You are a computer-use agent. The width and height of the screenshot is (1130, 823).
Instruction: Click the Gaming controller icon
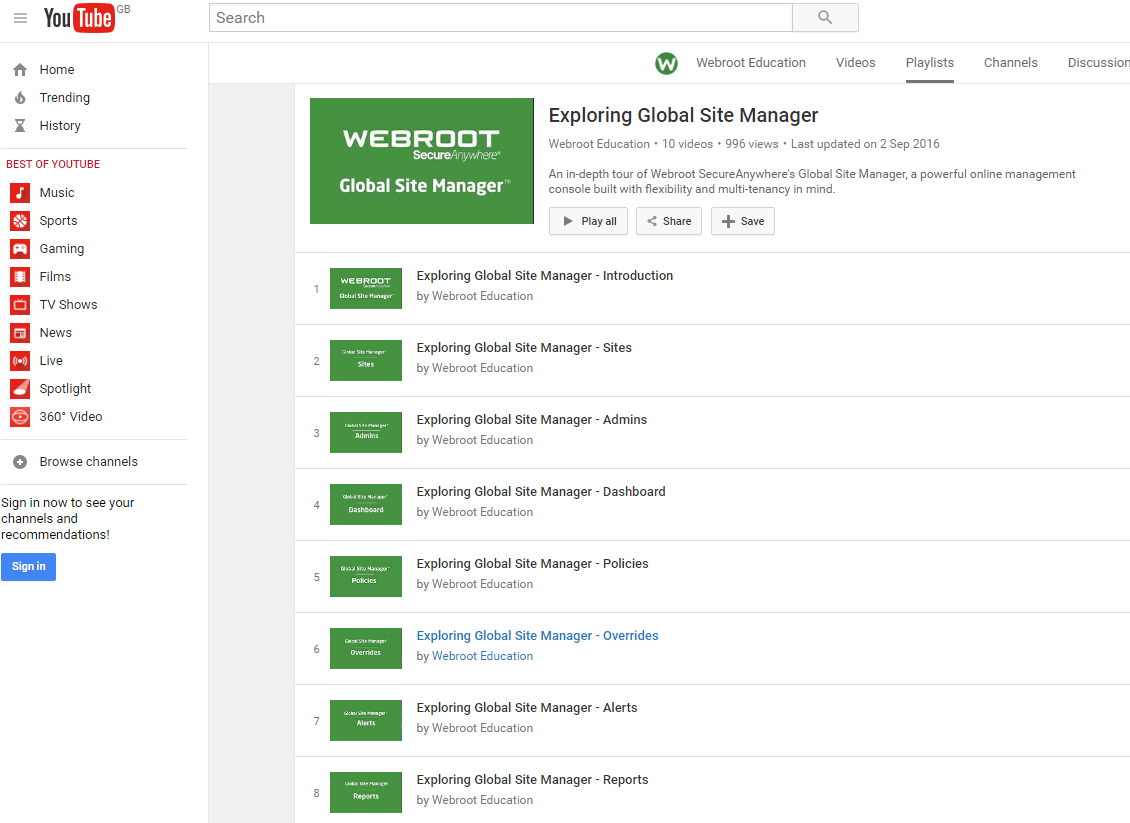[20, 249]
